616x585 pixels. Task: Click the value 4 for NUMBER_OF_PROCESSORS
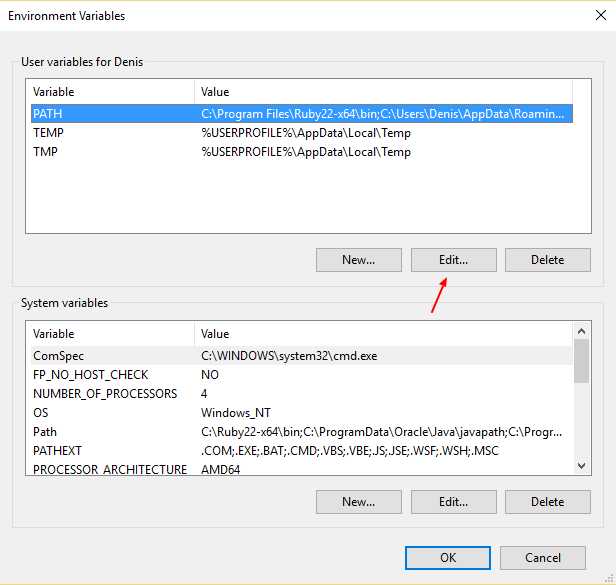[x=204, y=394]
